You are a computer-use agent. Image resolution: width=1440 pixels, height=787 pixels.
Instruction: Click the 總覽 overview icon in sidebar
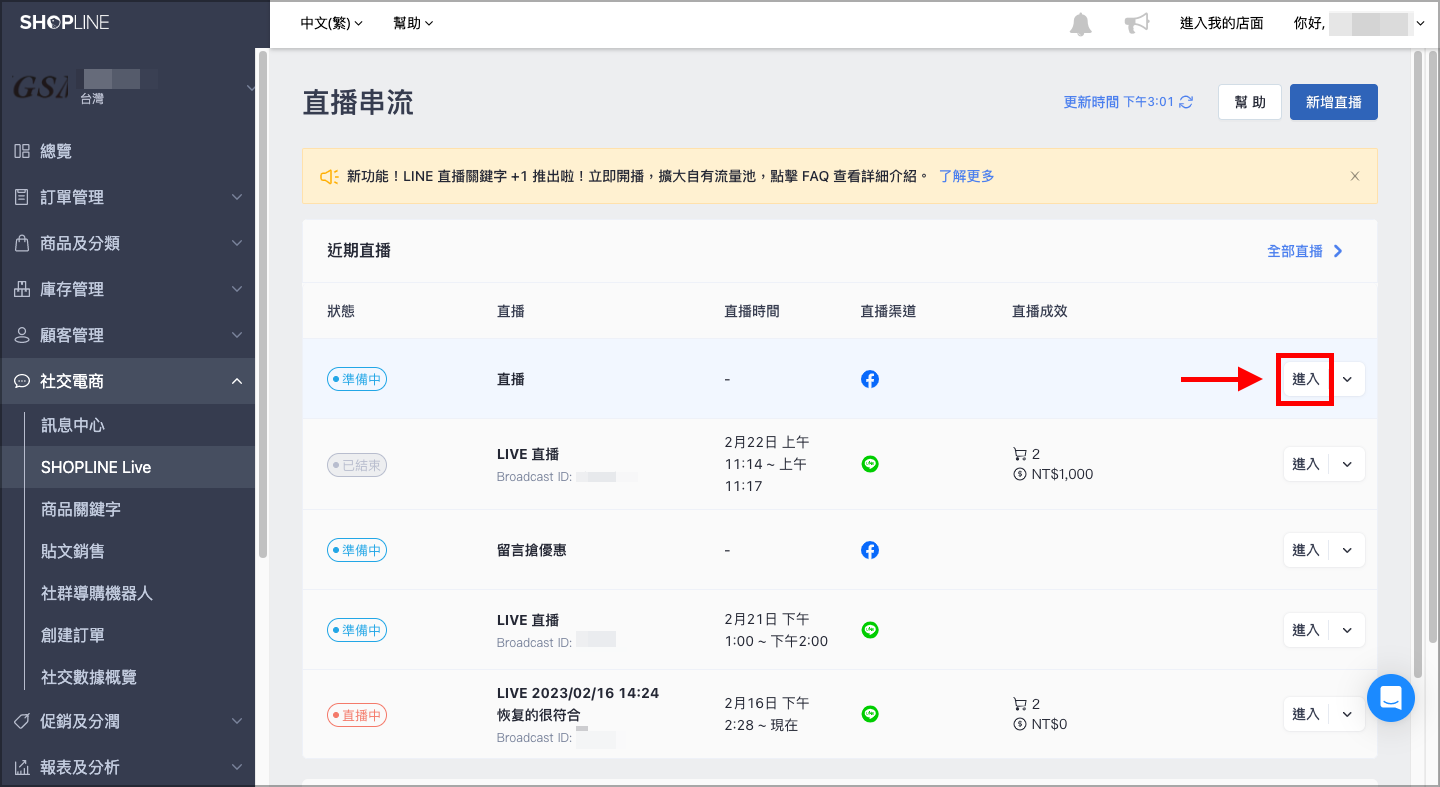(21, 151)
